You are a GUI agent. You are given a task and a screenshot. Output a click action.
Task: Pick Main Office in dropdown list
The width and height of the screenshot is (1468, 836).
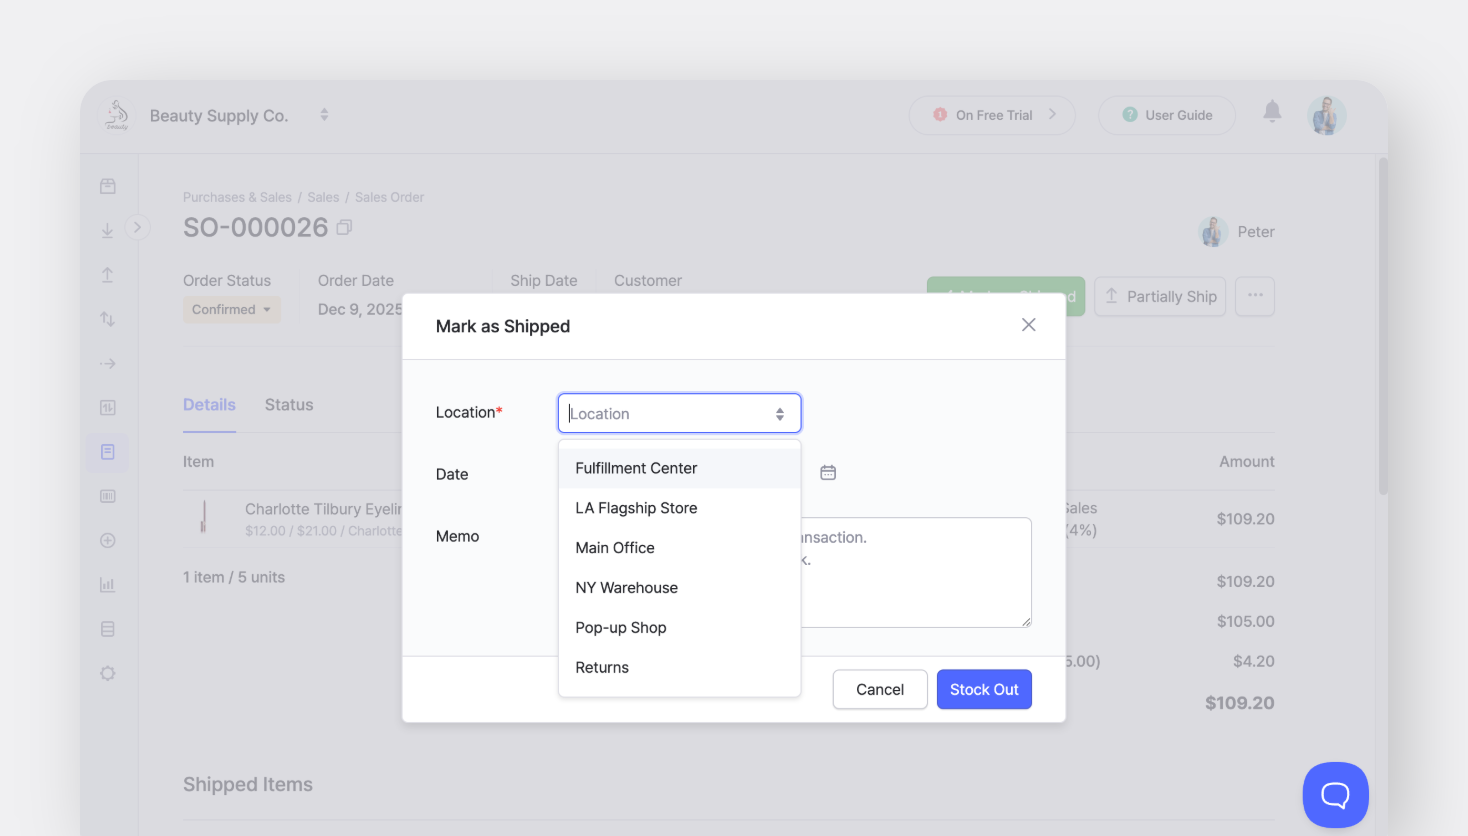[615, 548]
